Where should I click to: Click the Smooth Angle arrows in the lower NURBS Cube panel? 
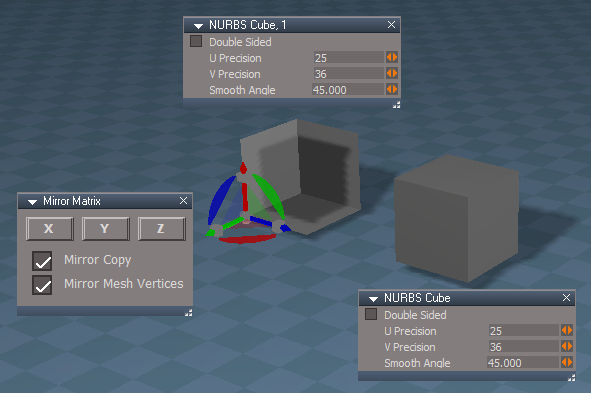567,362
